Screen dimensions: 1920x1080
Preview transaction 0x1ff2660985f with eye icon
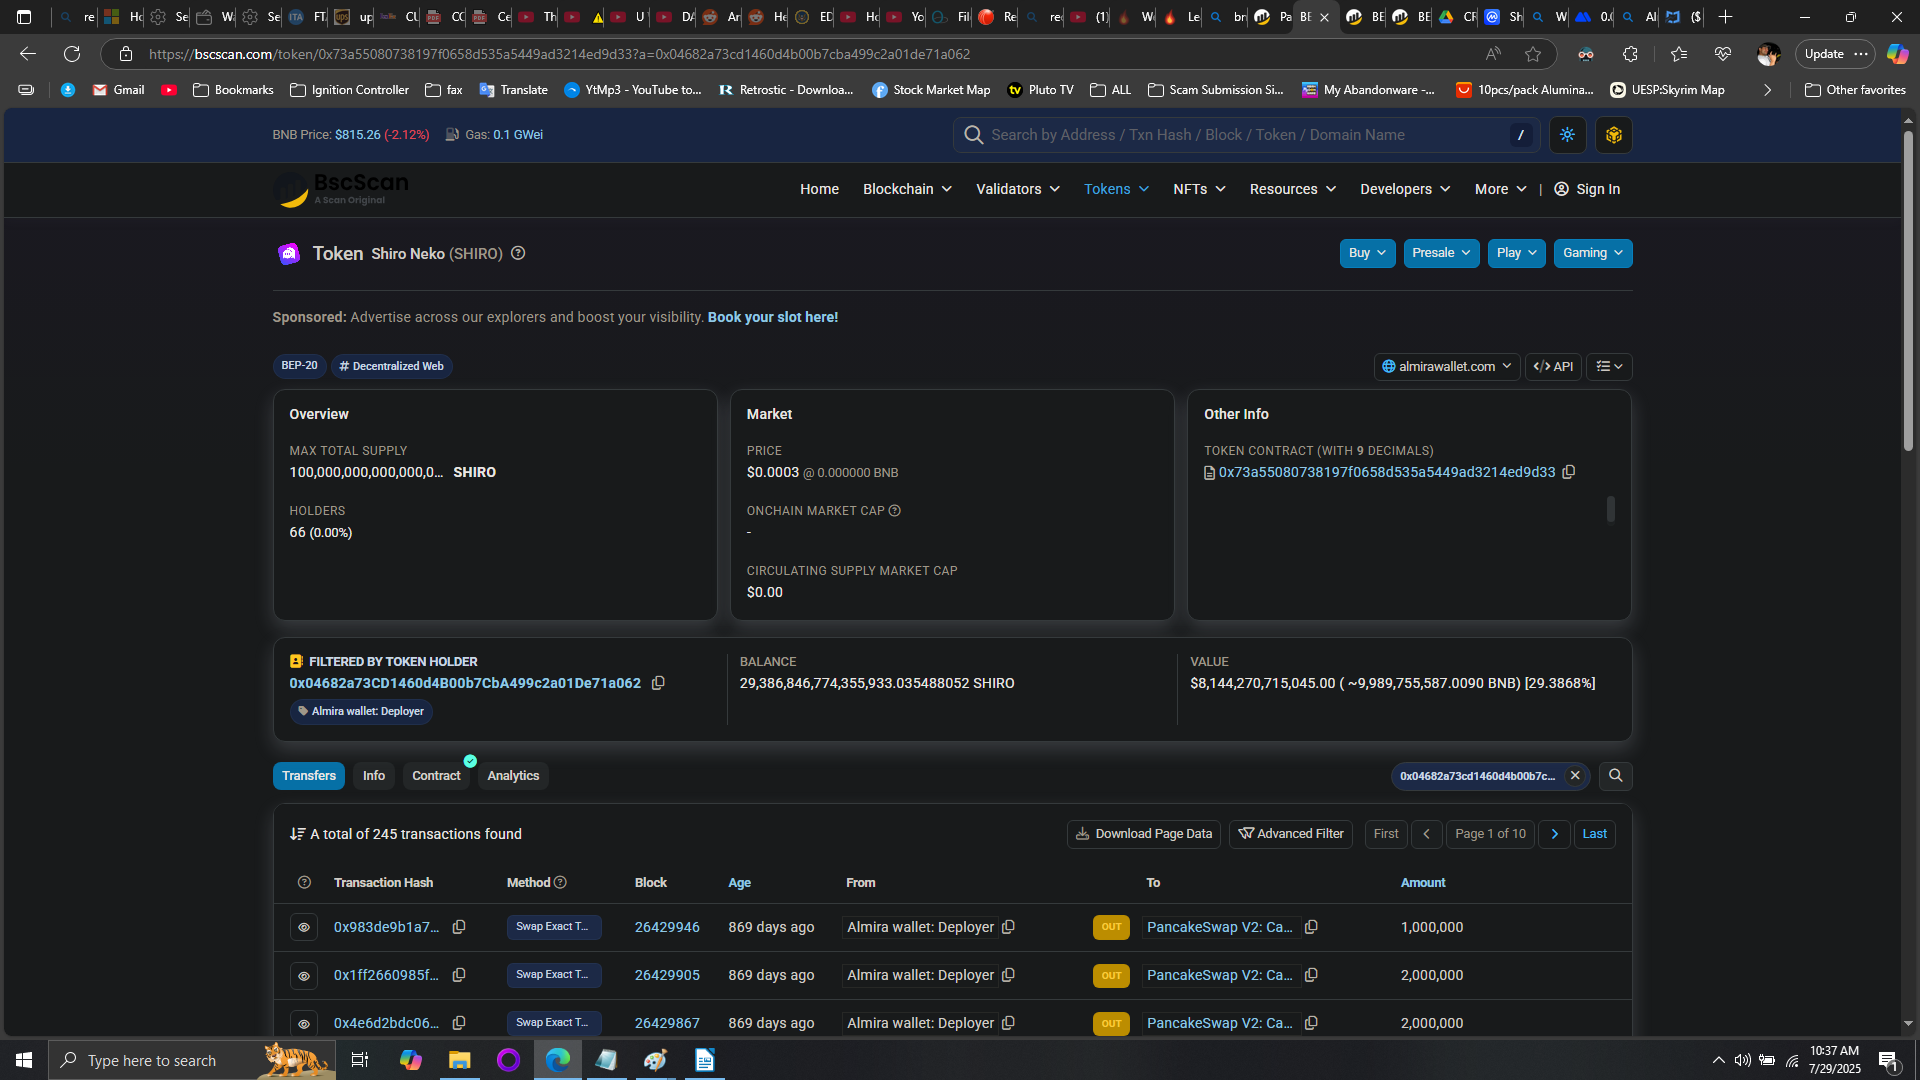[304, 975]
